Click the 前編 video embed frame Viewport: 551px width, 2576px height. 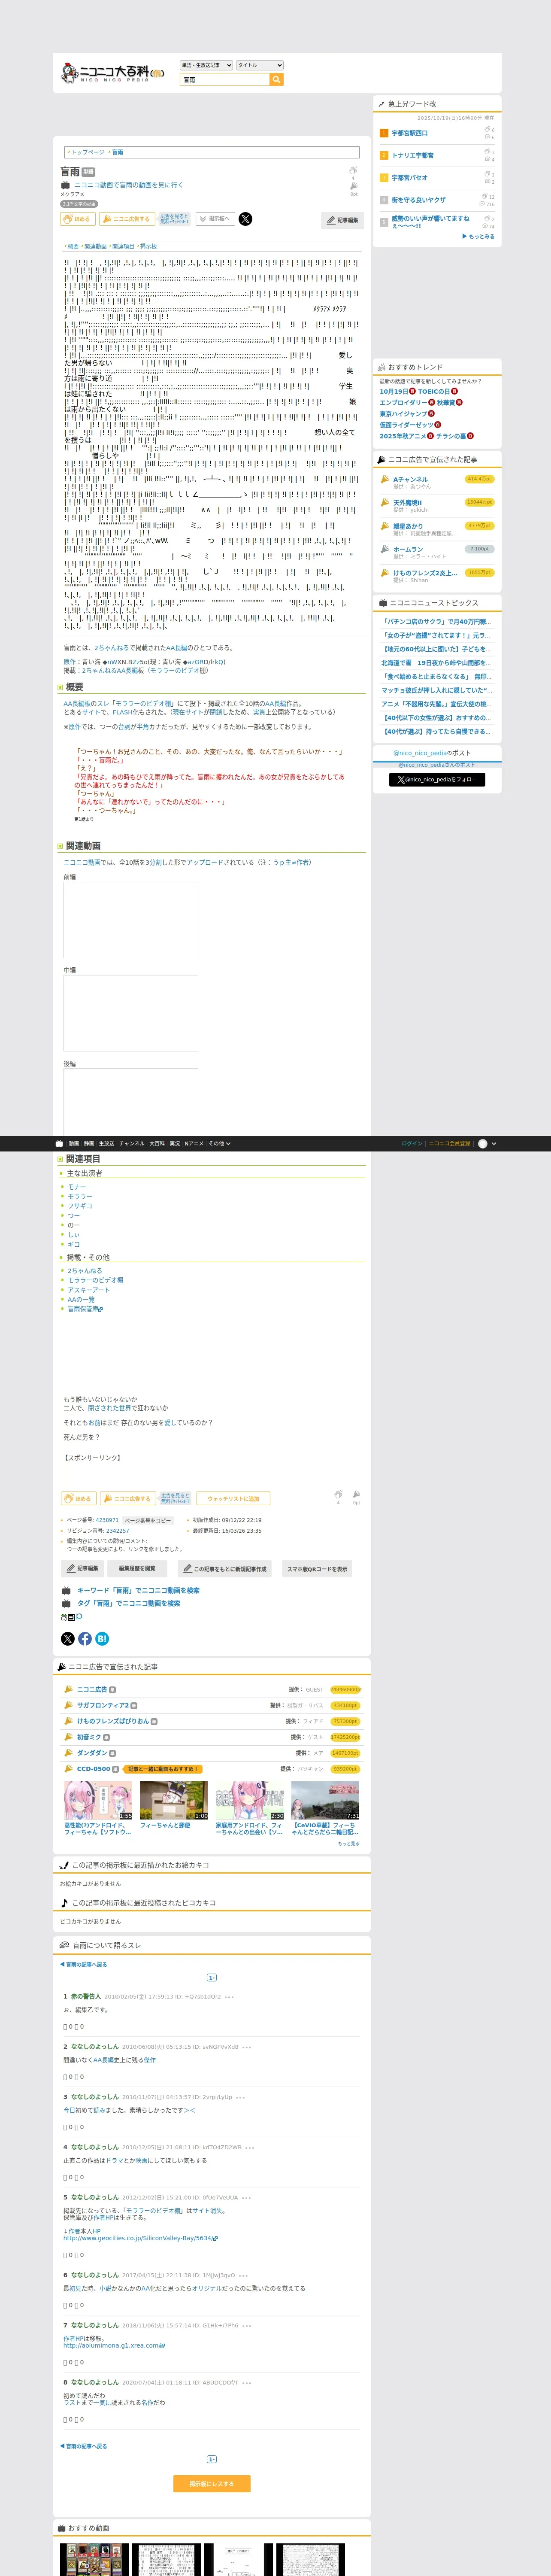[x=130, y=920]
